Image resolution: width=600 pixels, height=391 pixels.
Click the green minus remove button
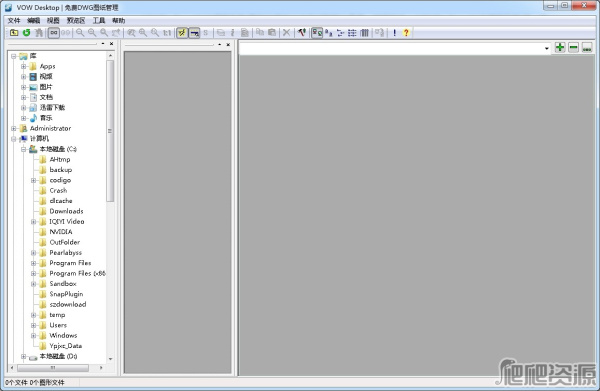[573, 47]
